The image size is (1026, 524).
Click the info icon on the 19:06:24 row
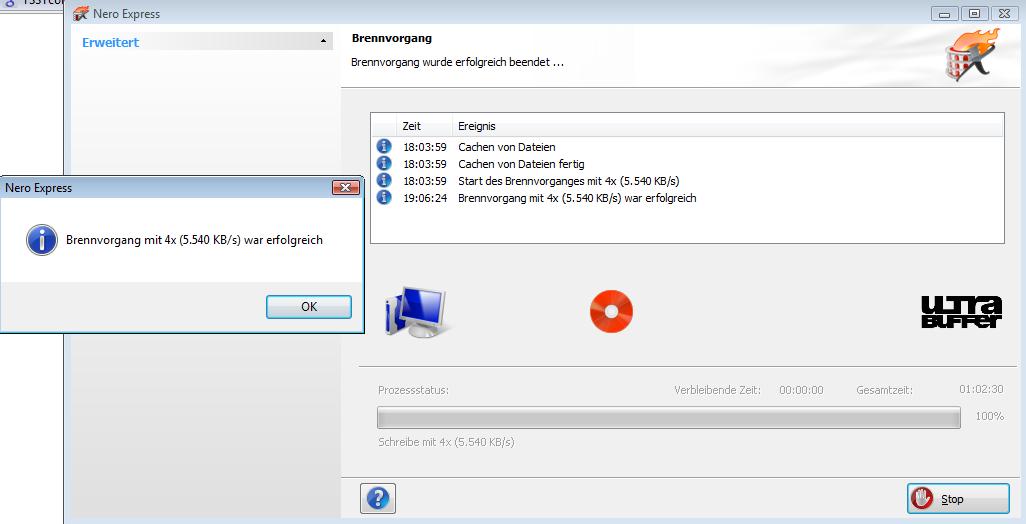click(384, 198)
